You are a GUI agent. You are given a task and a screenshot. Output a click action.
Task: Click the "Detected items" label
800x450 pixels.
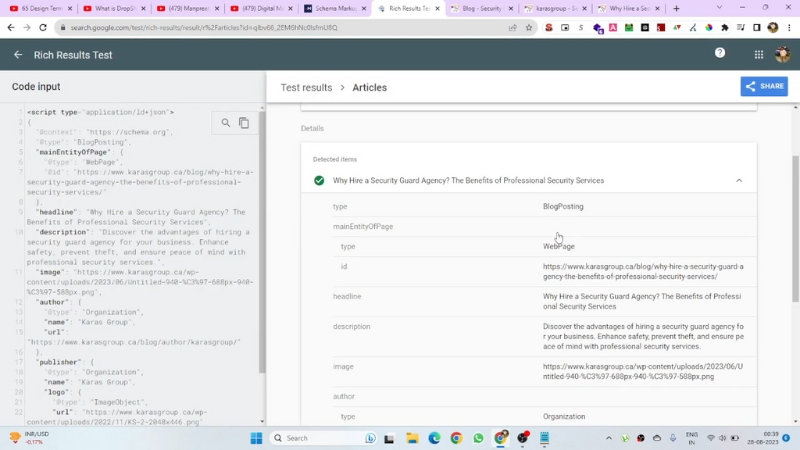(x=335, y=159)
